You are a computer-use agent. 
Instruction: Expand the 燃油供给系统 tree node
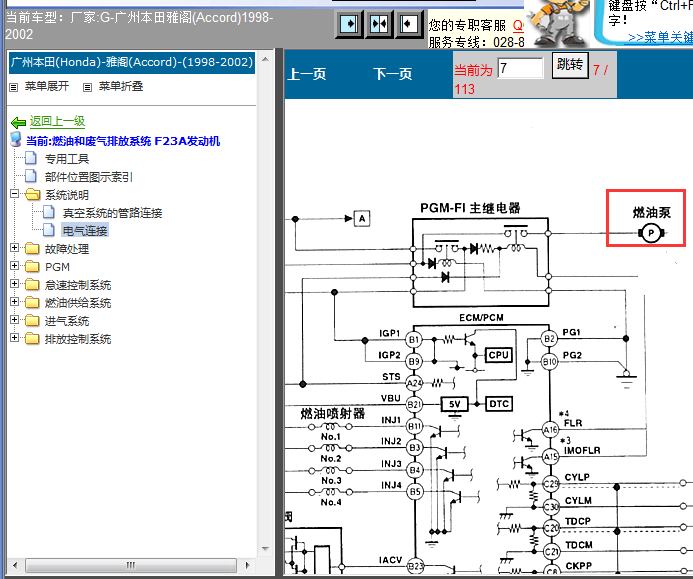point(15,301)
